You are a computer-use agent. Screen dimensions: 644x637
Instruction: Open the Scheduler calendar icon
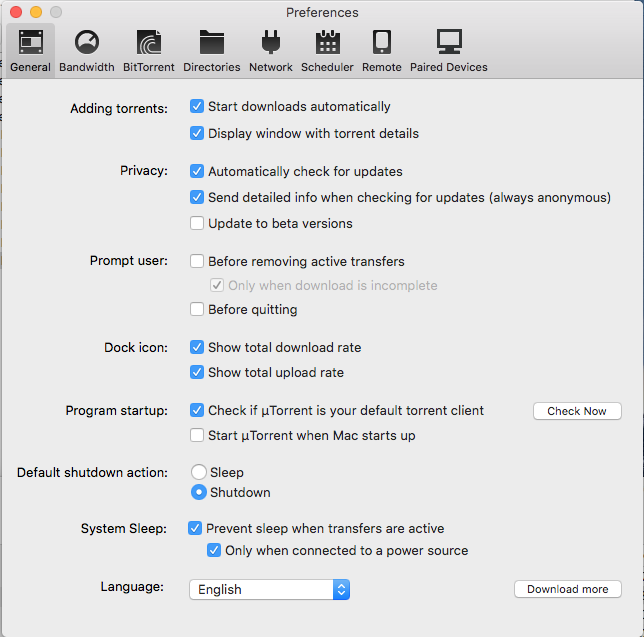[327, 42]
